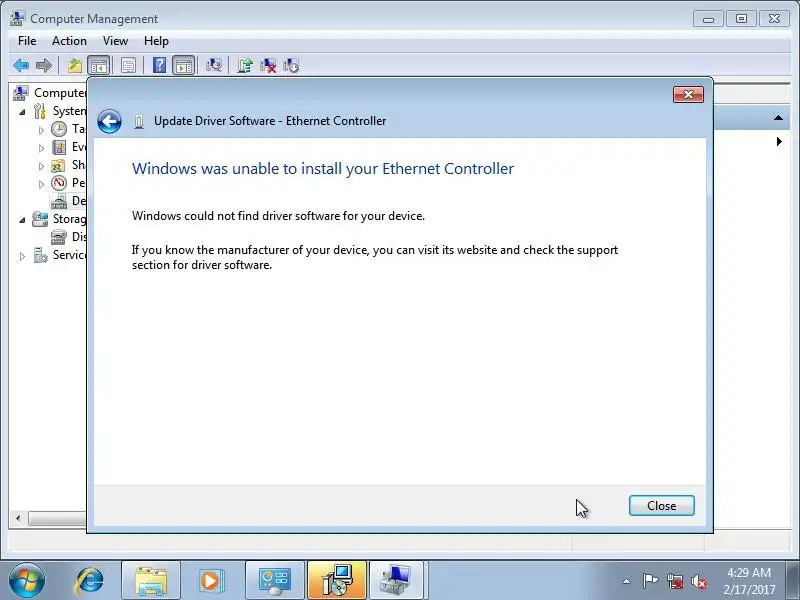Image resolution: width=800 pixels, height=600 pixels.
Task: Expand the Task Scheduler tree node
Action: [x=41, y=130]
